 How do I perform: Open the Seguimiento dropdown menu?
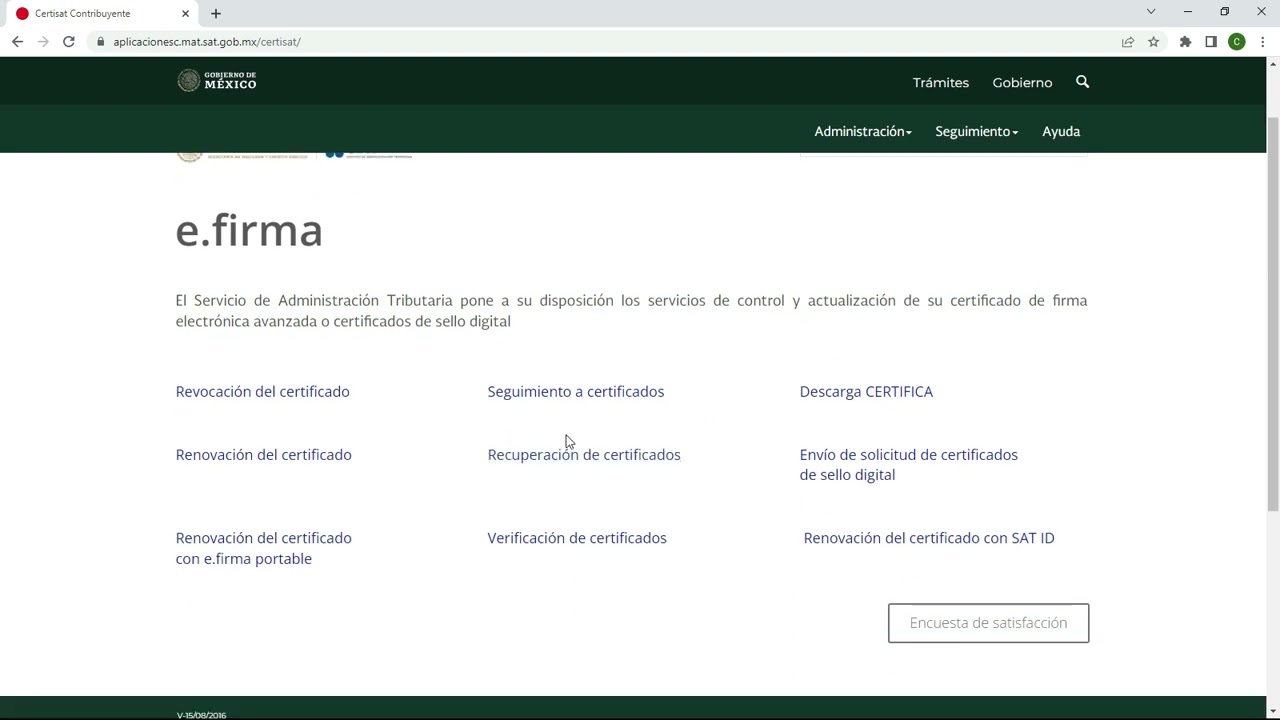(975, 131)
